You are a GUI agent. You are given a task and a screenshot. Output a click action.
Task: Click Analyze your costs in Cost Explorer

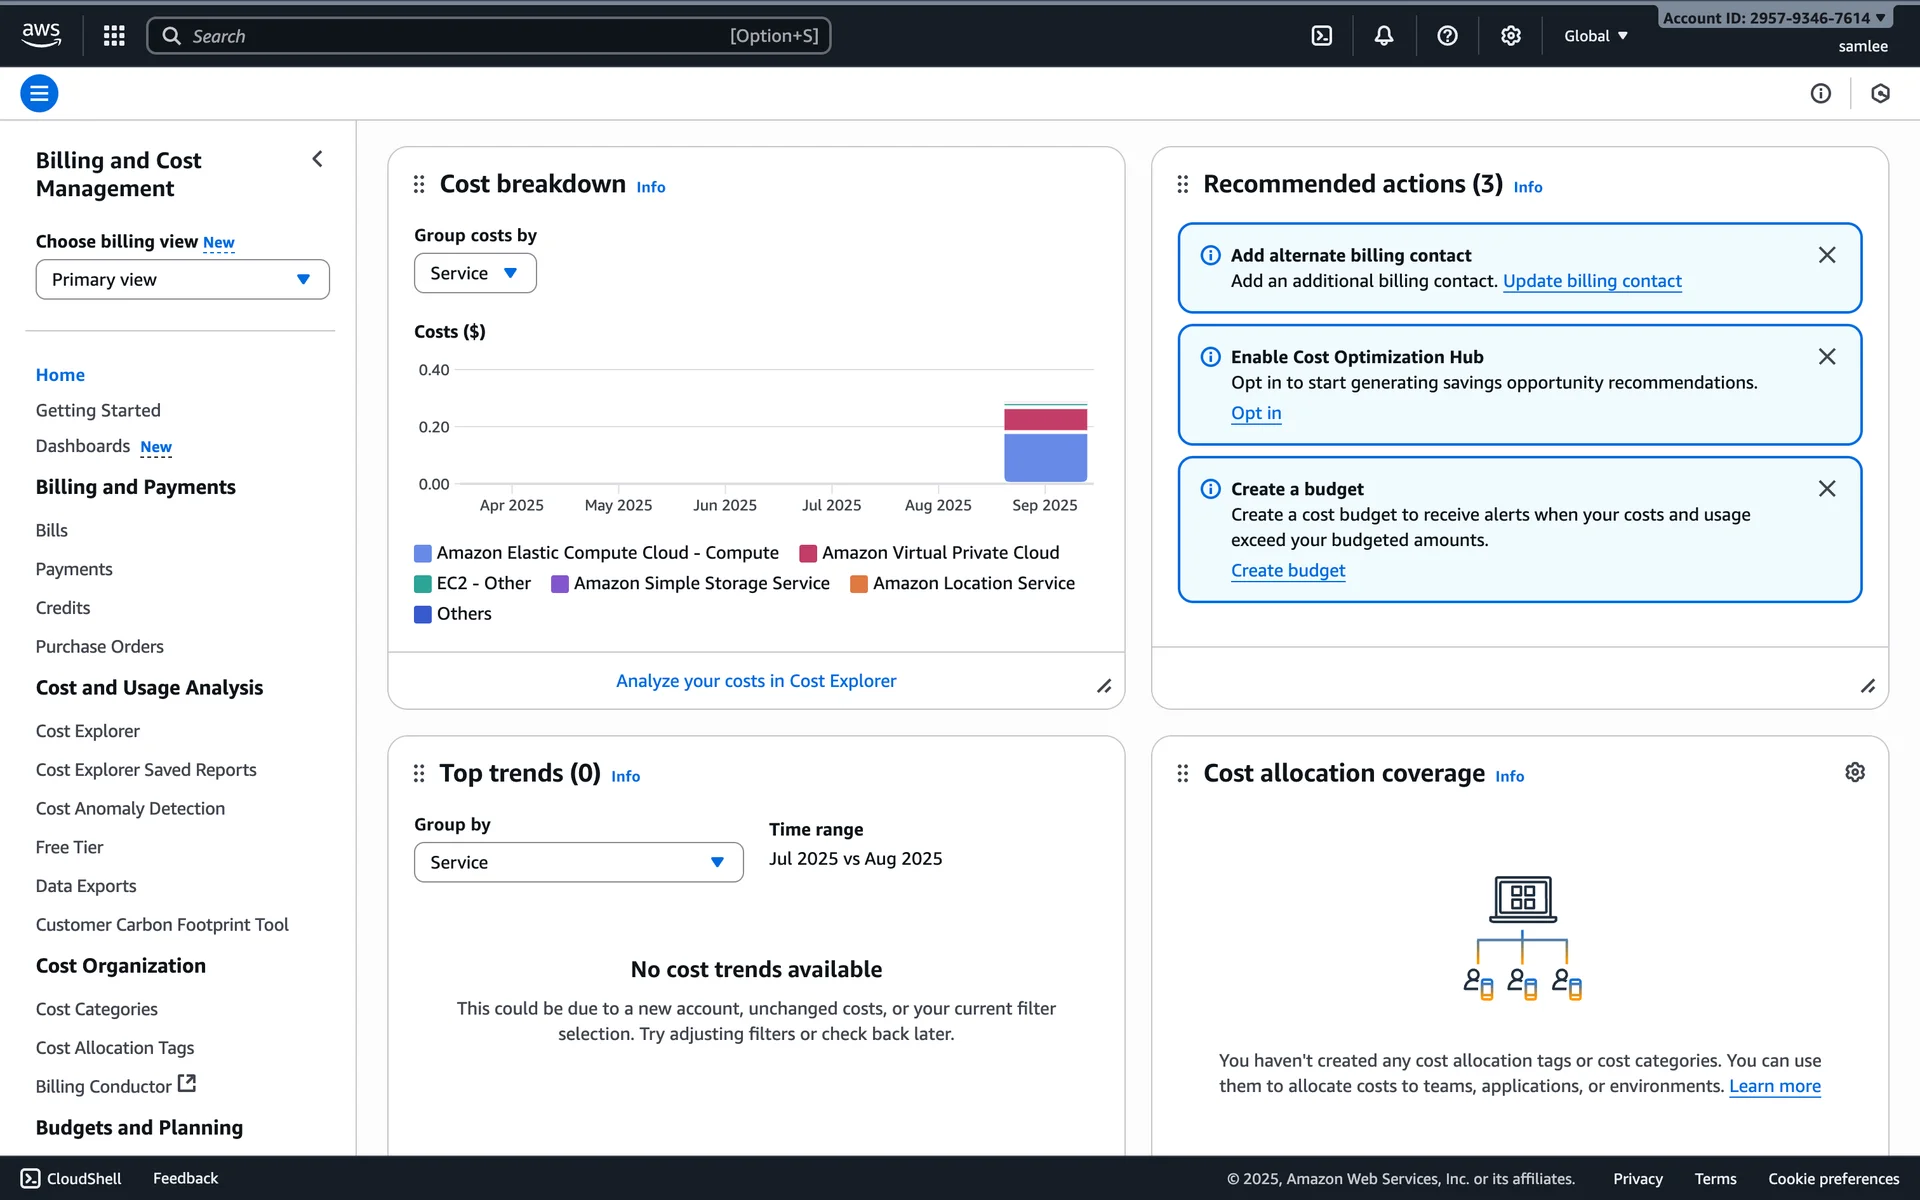[756, 681]
